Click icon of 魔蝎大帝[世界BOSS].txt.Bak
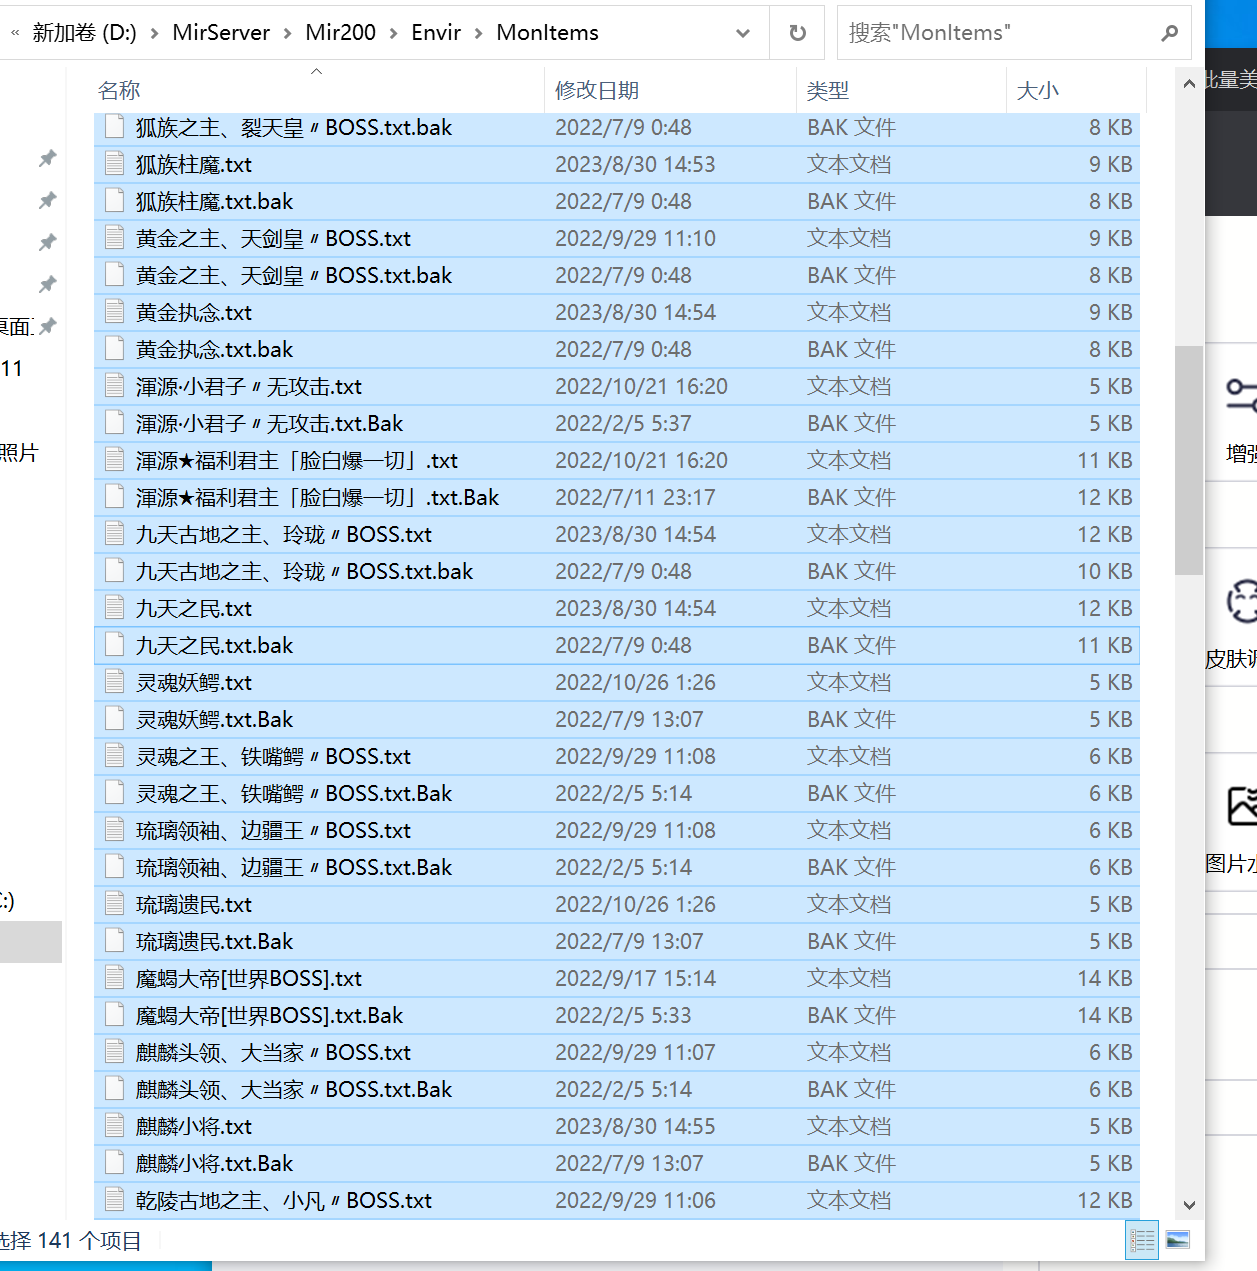The image size is (1257, 1271). click(x=115, y=1015)
